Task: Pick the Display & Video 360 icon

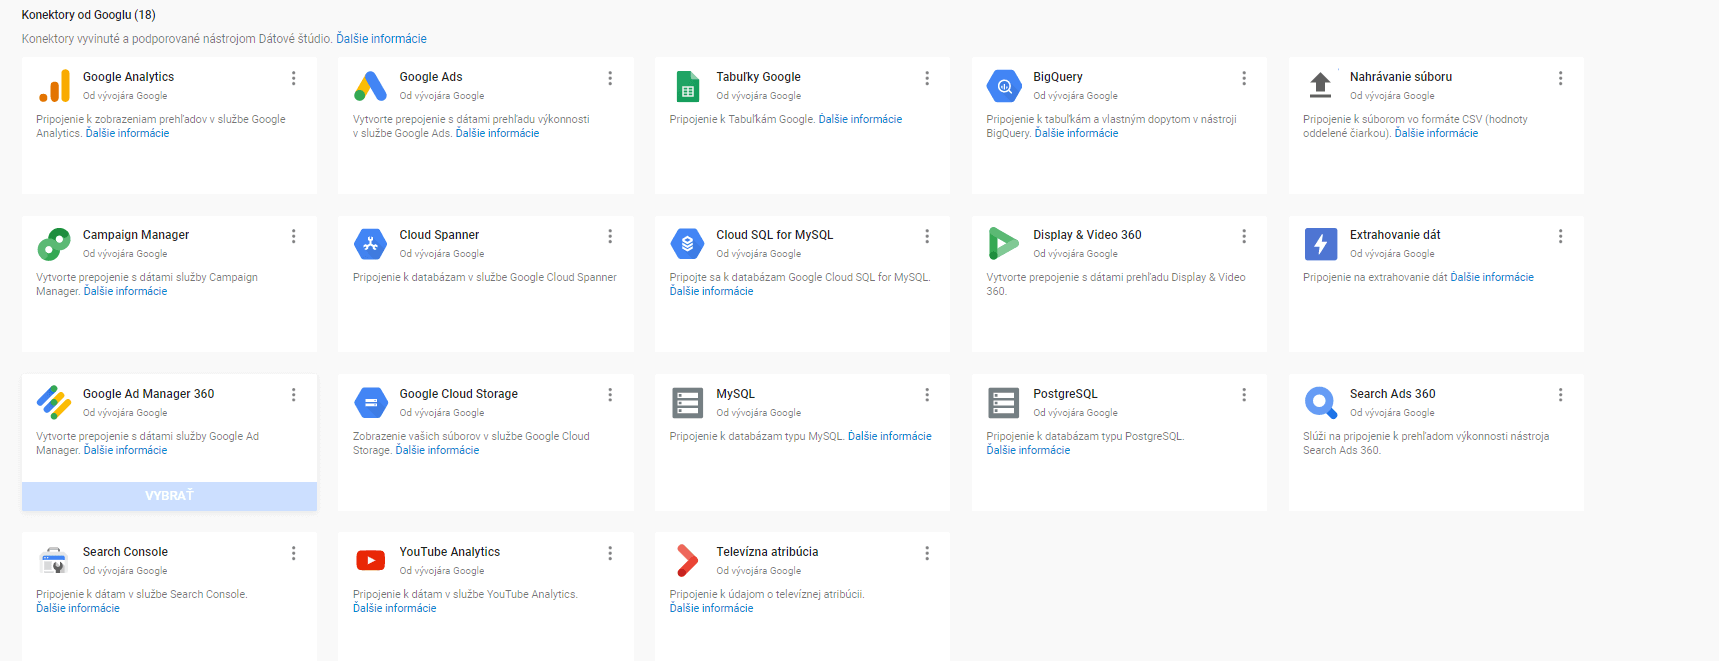Action: click(x=1004, y=244)
